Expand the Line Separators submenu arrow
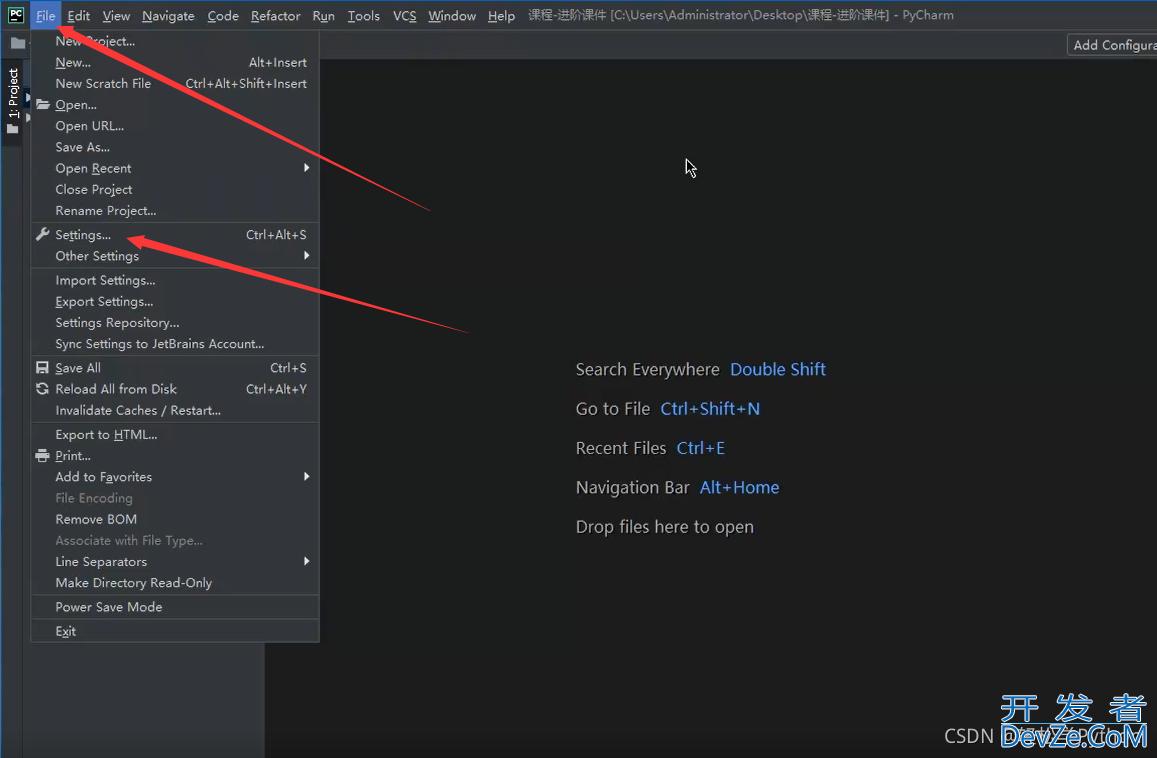The width and height of the screenshot is (1157, 758). tap(306, 562)
